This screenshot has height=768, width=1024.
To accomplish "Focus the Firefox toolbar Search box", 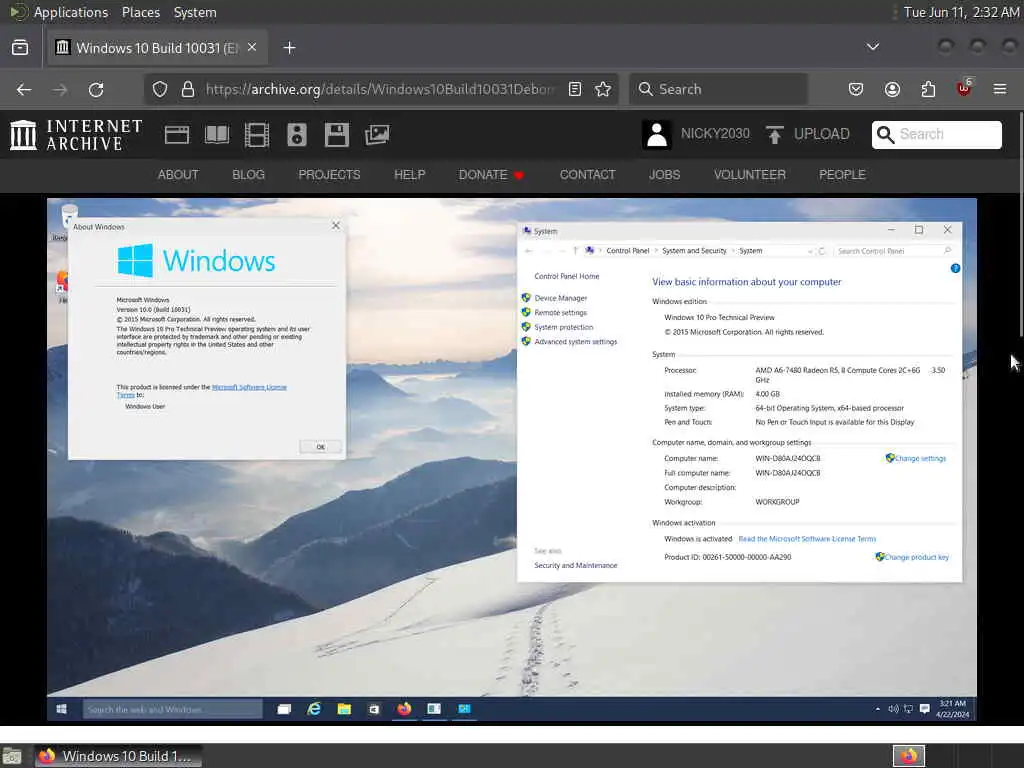I will pyautogui.click(x=718, y=89).
